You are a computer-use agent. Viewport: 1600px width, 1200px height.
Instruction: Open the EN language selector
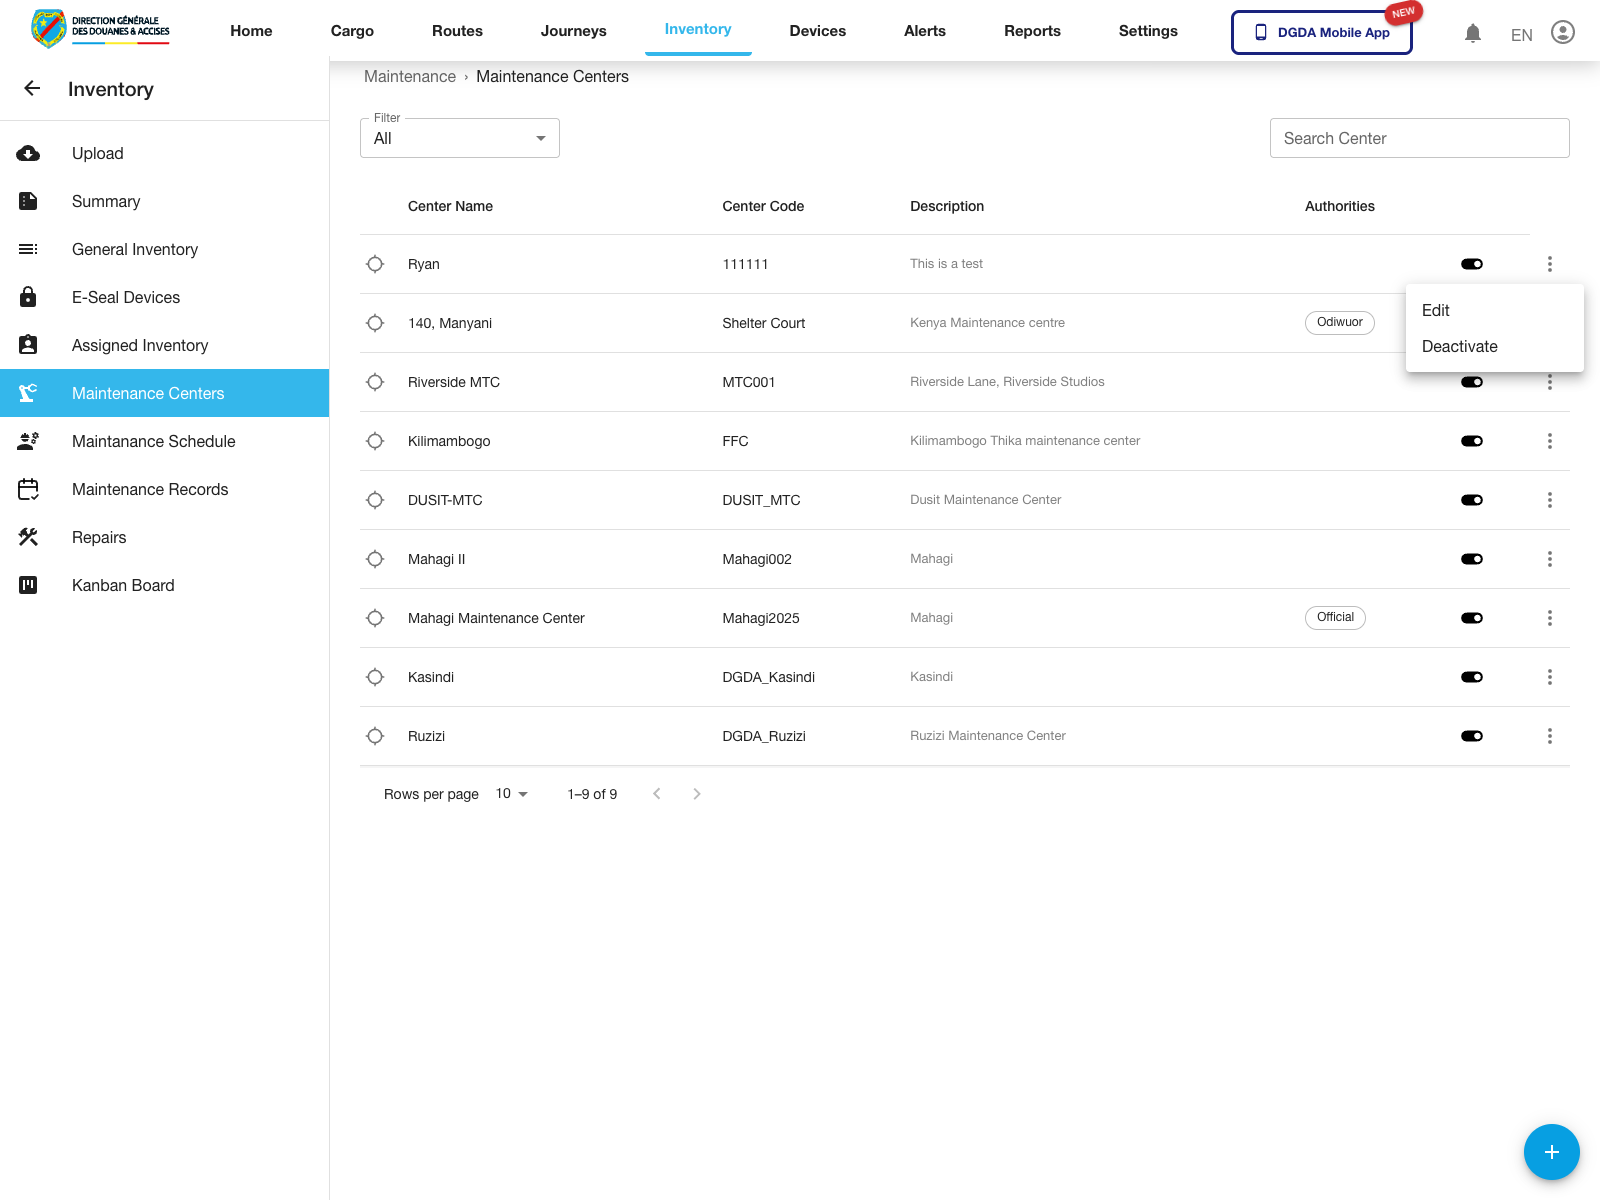coord(1521,35)
